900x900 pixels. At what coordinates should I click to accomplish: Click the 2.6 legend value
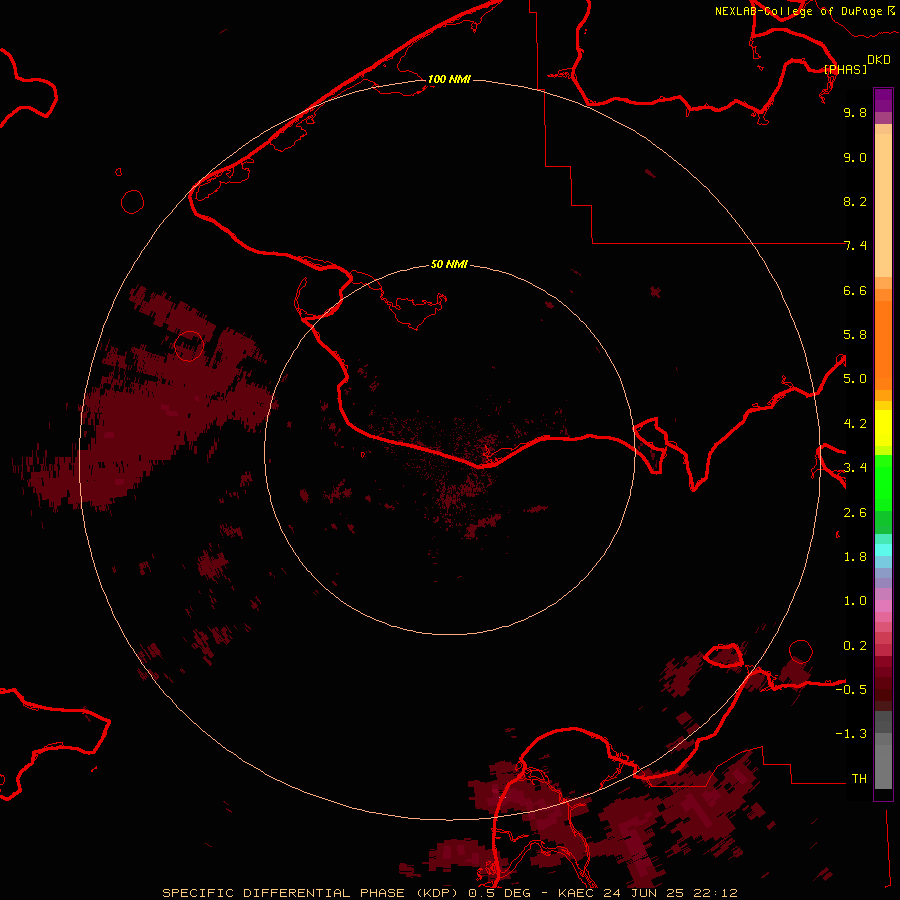coord(855,513)
